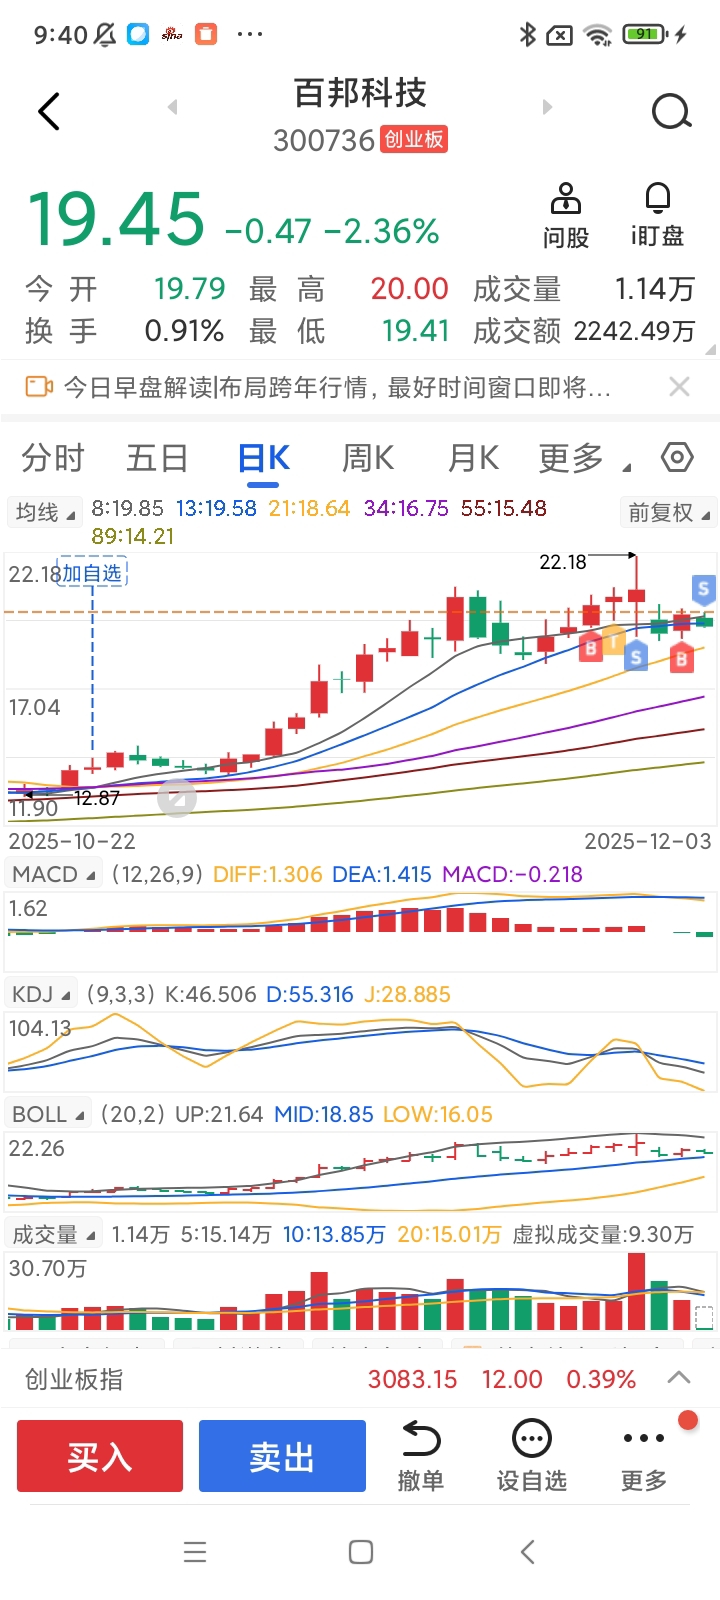The width and height of the screenshot is (720, 1600).
Task: Tap stock code 300736
Action: click(x=323, y=140)
